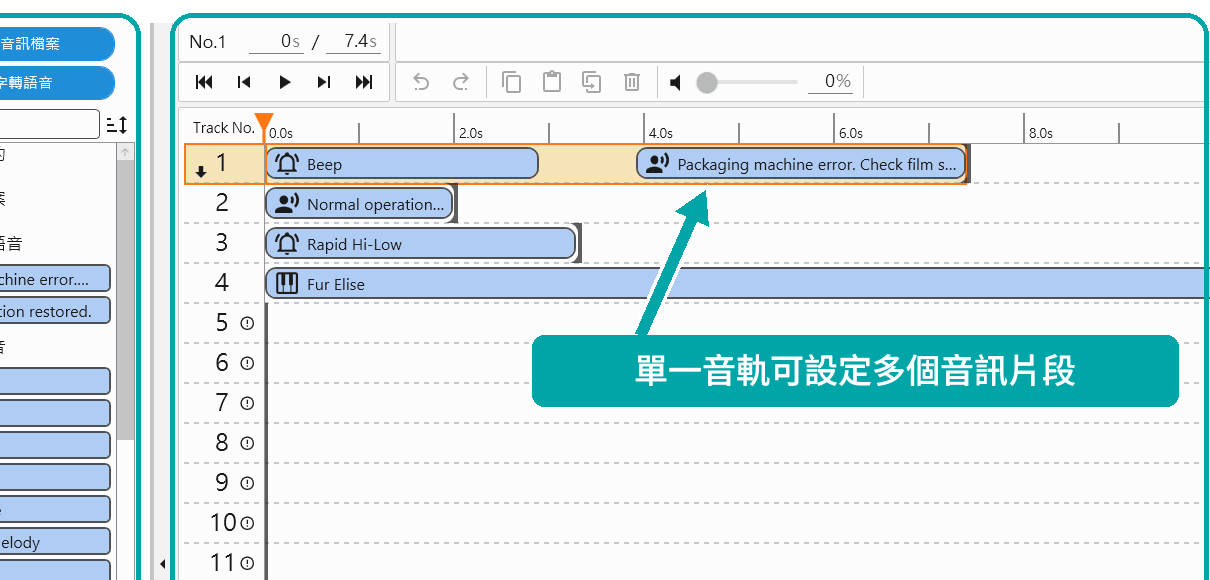This screenshot has height=580, width=1210.
Task: Click the 6.0s ruler label
Action: click(x=850, y=133)
